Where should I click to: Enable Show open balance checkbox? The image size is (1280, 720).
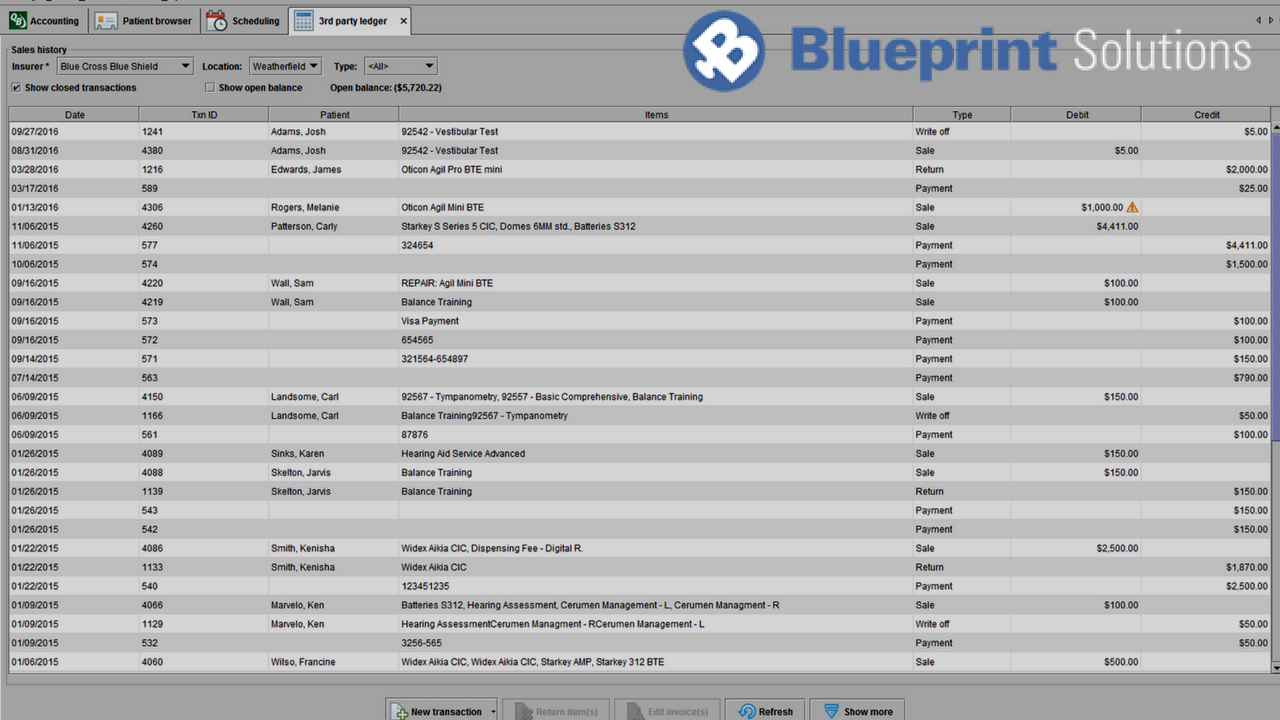pyautogui.click(x=210, y=88)
